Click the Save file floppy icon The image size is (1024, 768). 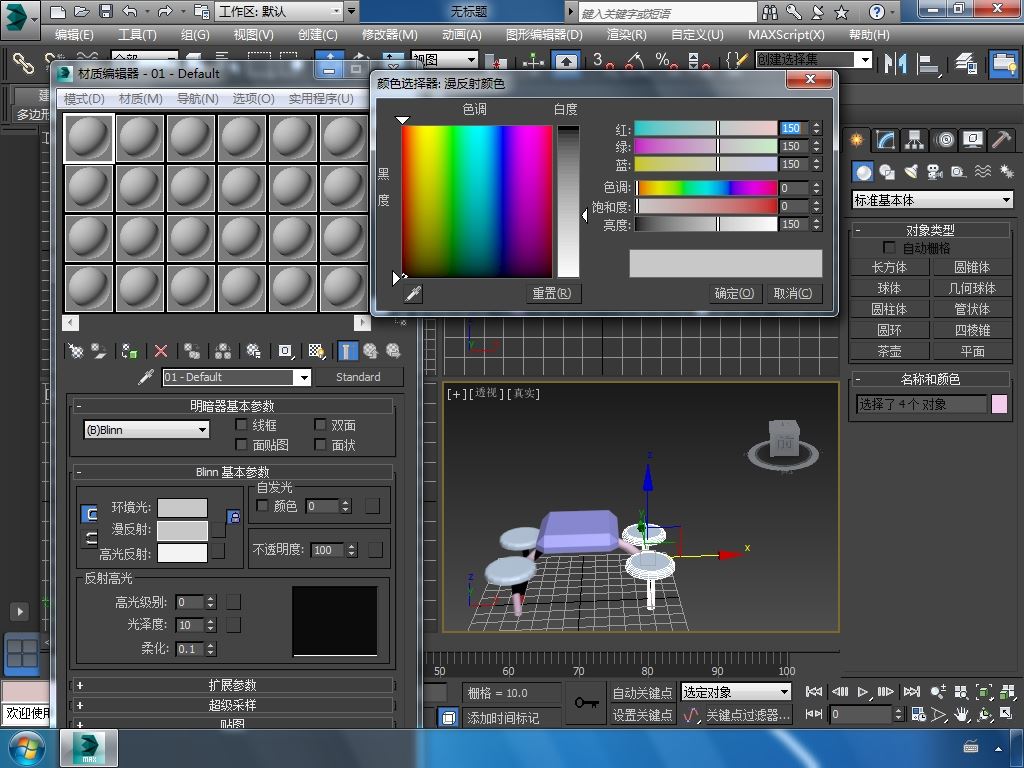[x=106, y=12]
